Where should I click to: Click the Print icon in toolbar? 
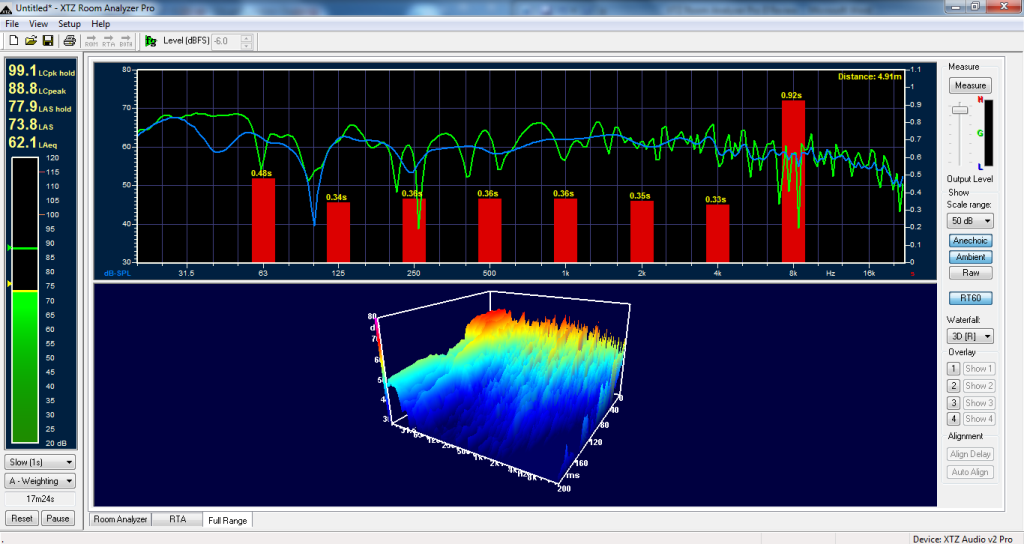click(x=70, y=41)
